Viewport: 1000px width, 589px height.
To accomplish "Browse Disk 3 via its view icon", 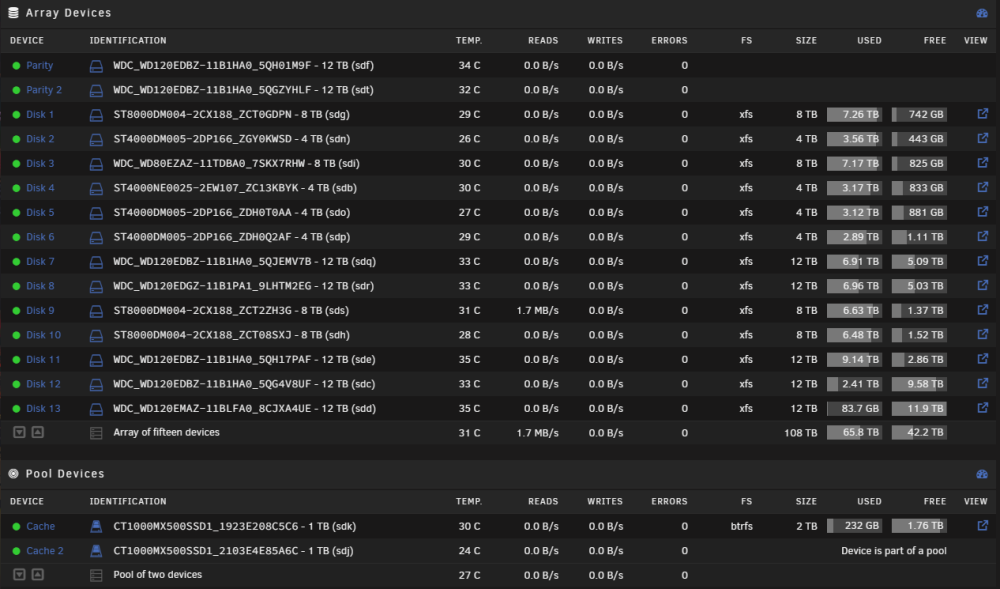I will pyautogui.click(x=983, y=163).
